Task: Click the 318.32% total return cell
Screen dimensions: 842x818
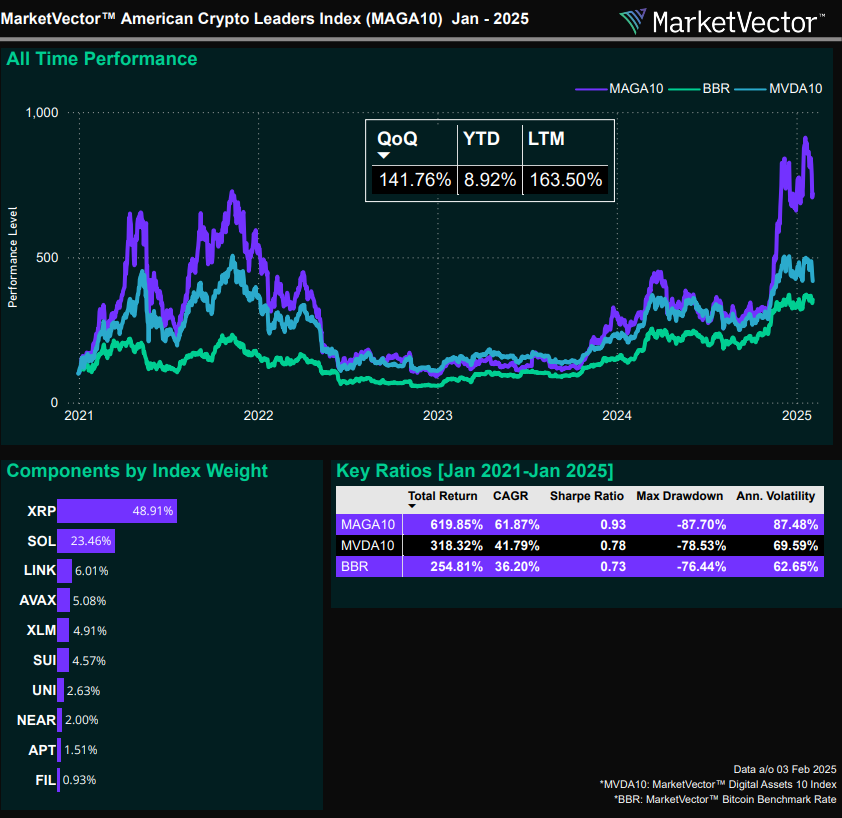Action: [x=456, y=546]
